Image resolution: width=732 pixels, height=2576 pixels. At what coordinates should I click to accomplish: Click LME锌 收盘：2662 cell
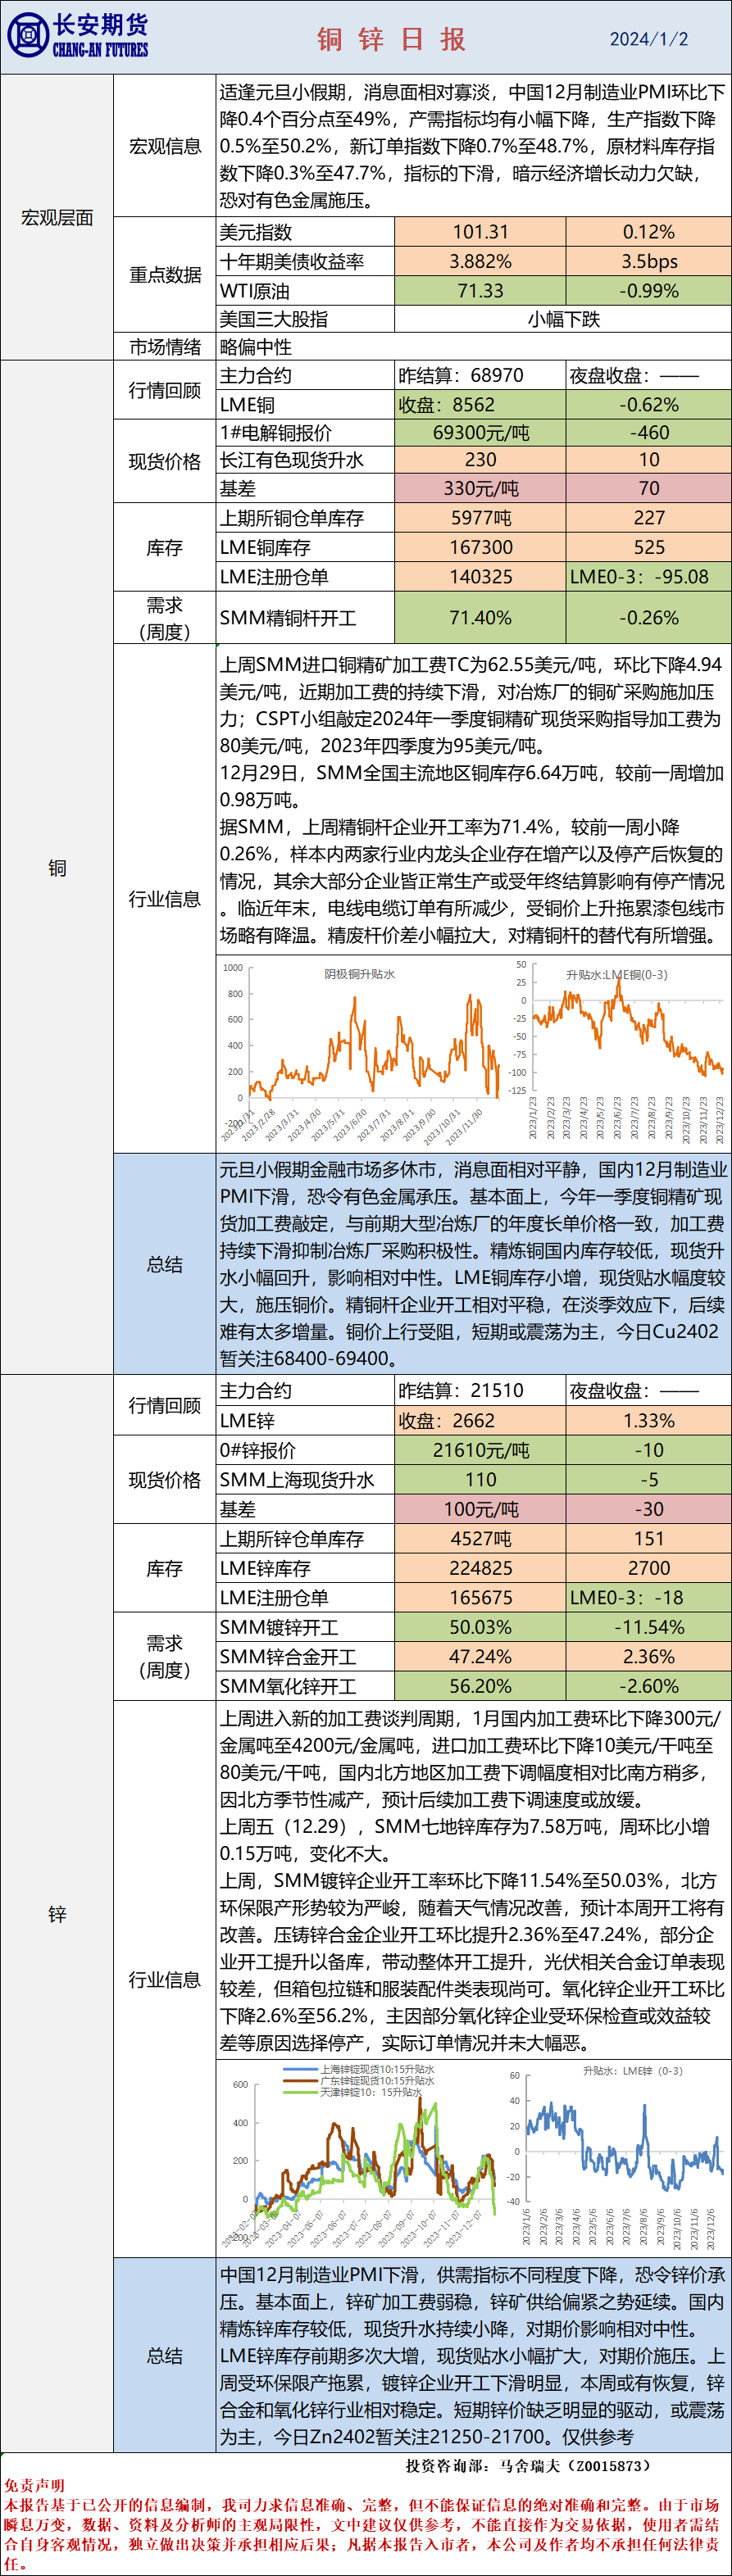tap(480, 1421)
